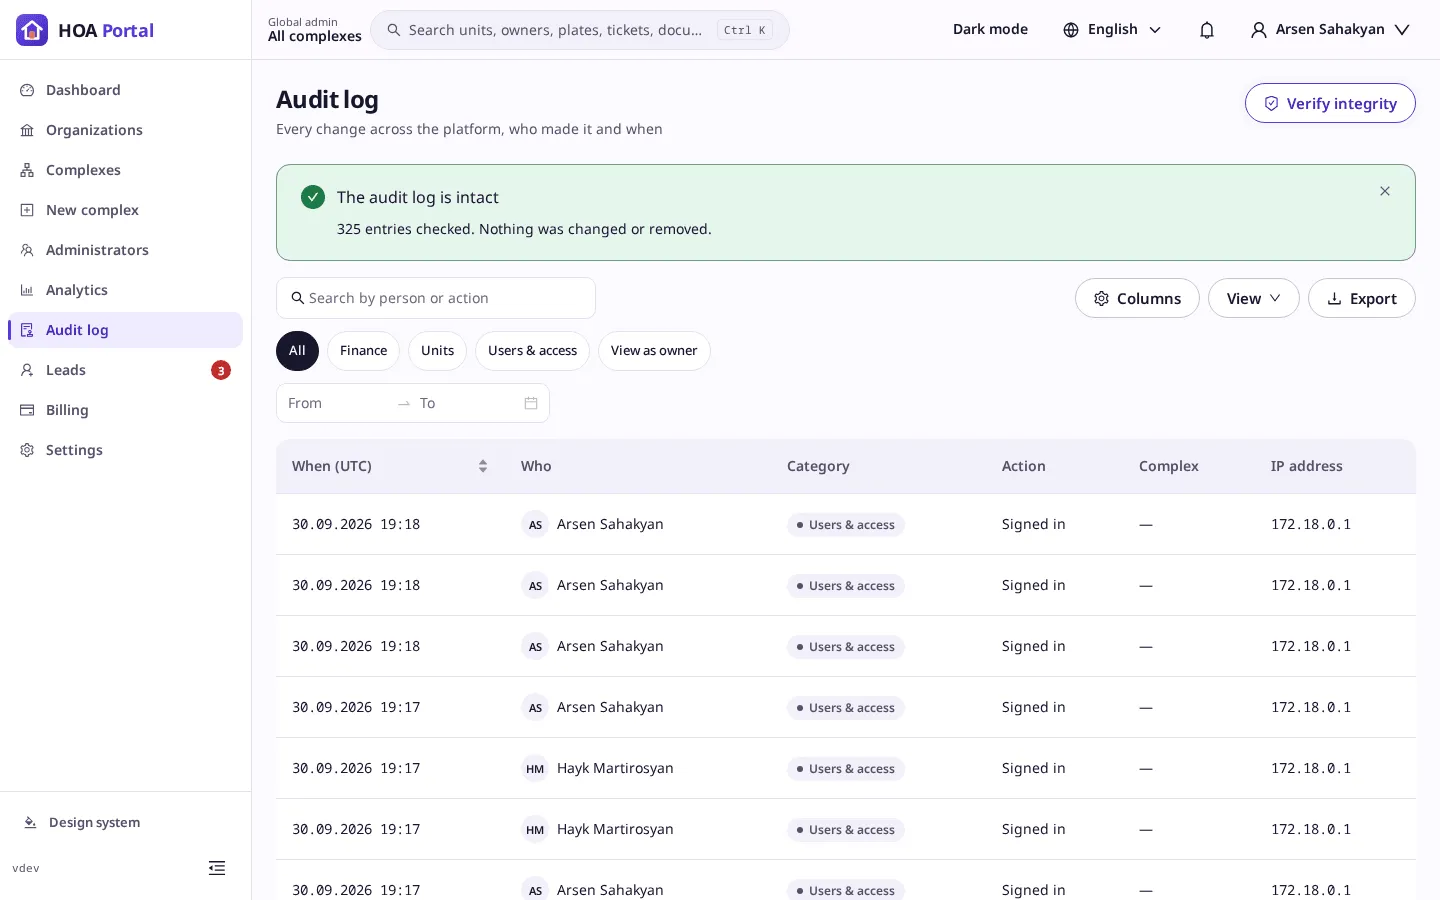
Task: Open Analytics page
Action: 125,290
